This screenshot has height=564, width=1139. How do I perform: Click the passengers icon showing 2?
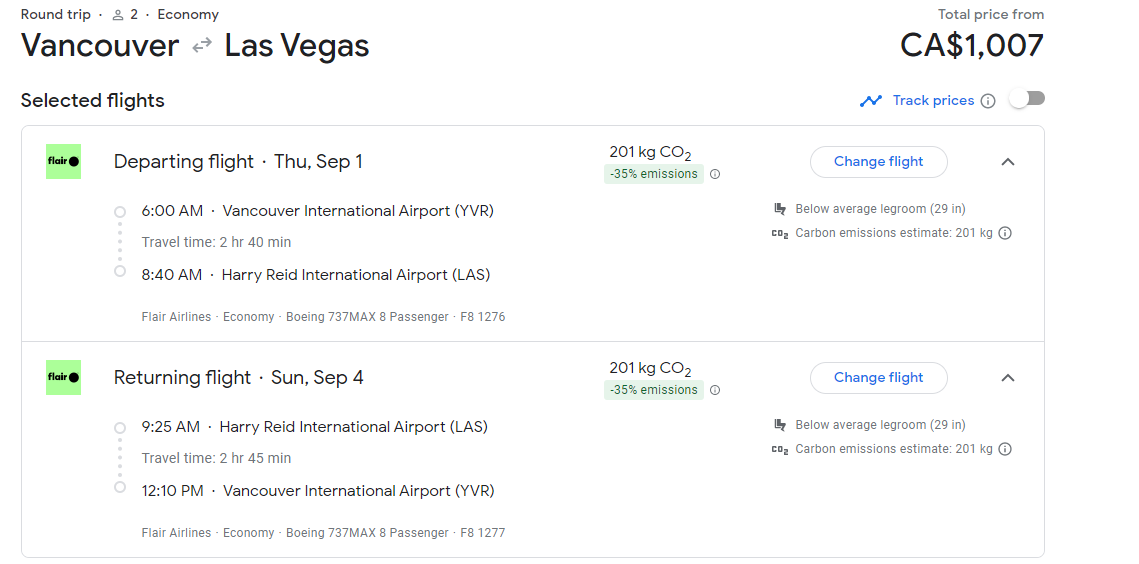pos(118,15)
